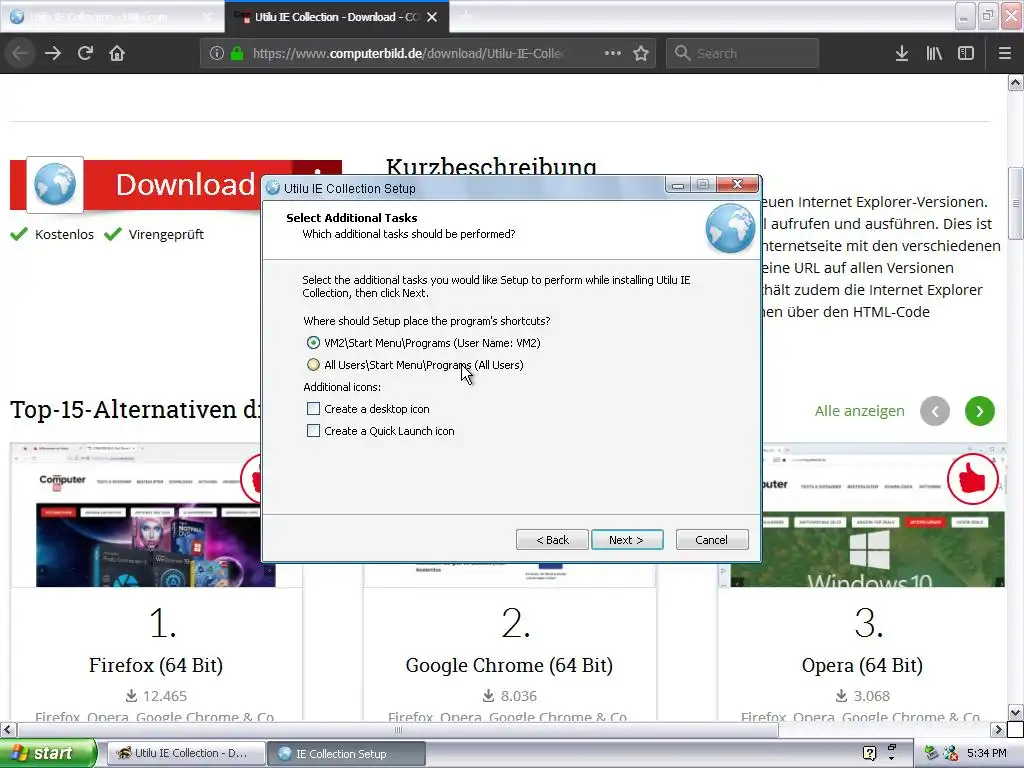Open the Firefox hamburger menu
Image resolution: width=1024 pixels, height=768 pixels.
point(1005,53)
